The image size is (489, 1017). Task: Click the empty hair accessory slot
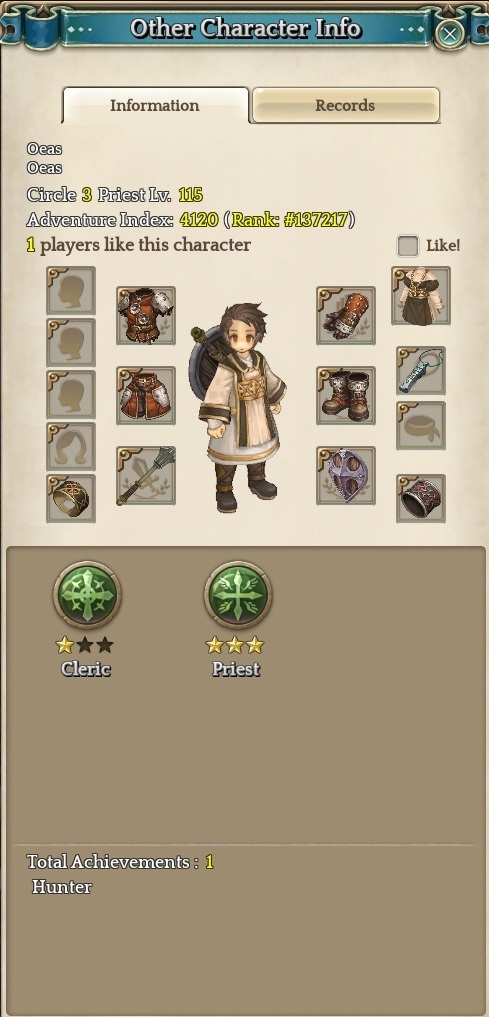coord(71,446)
